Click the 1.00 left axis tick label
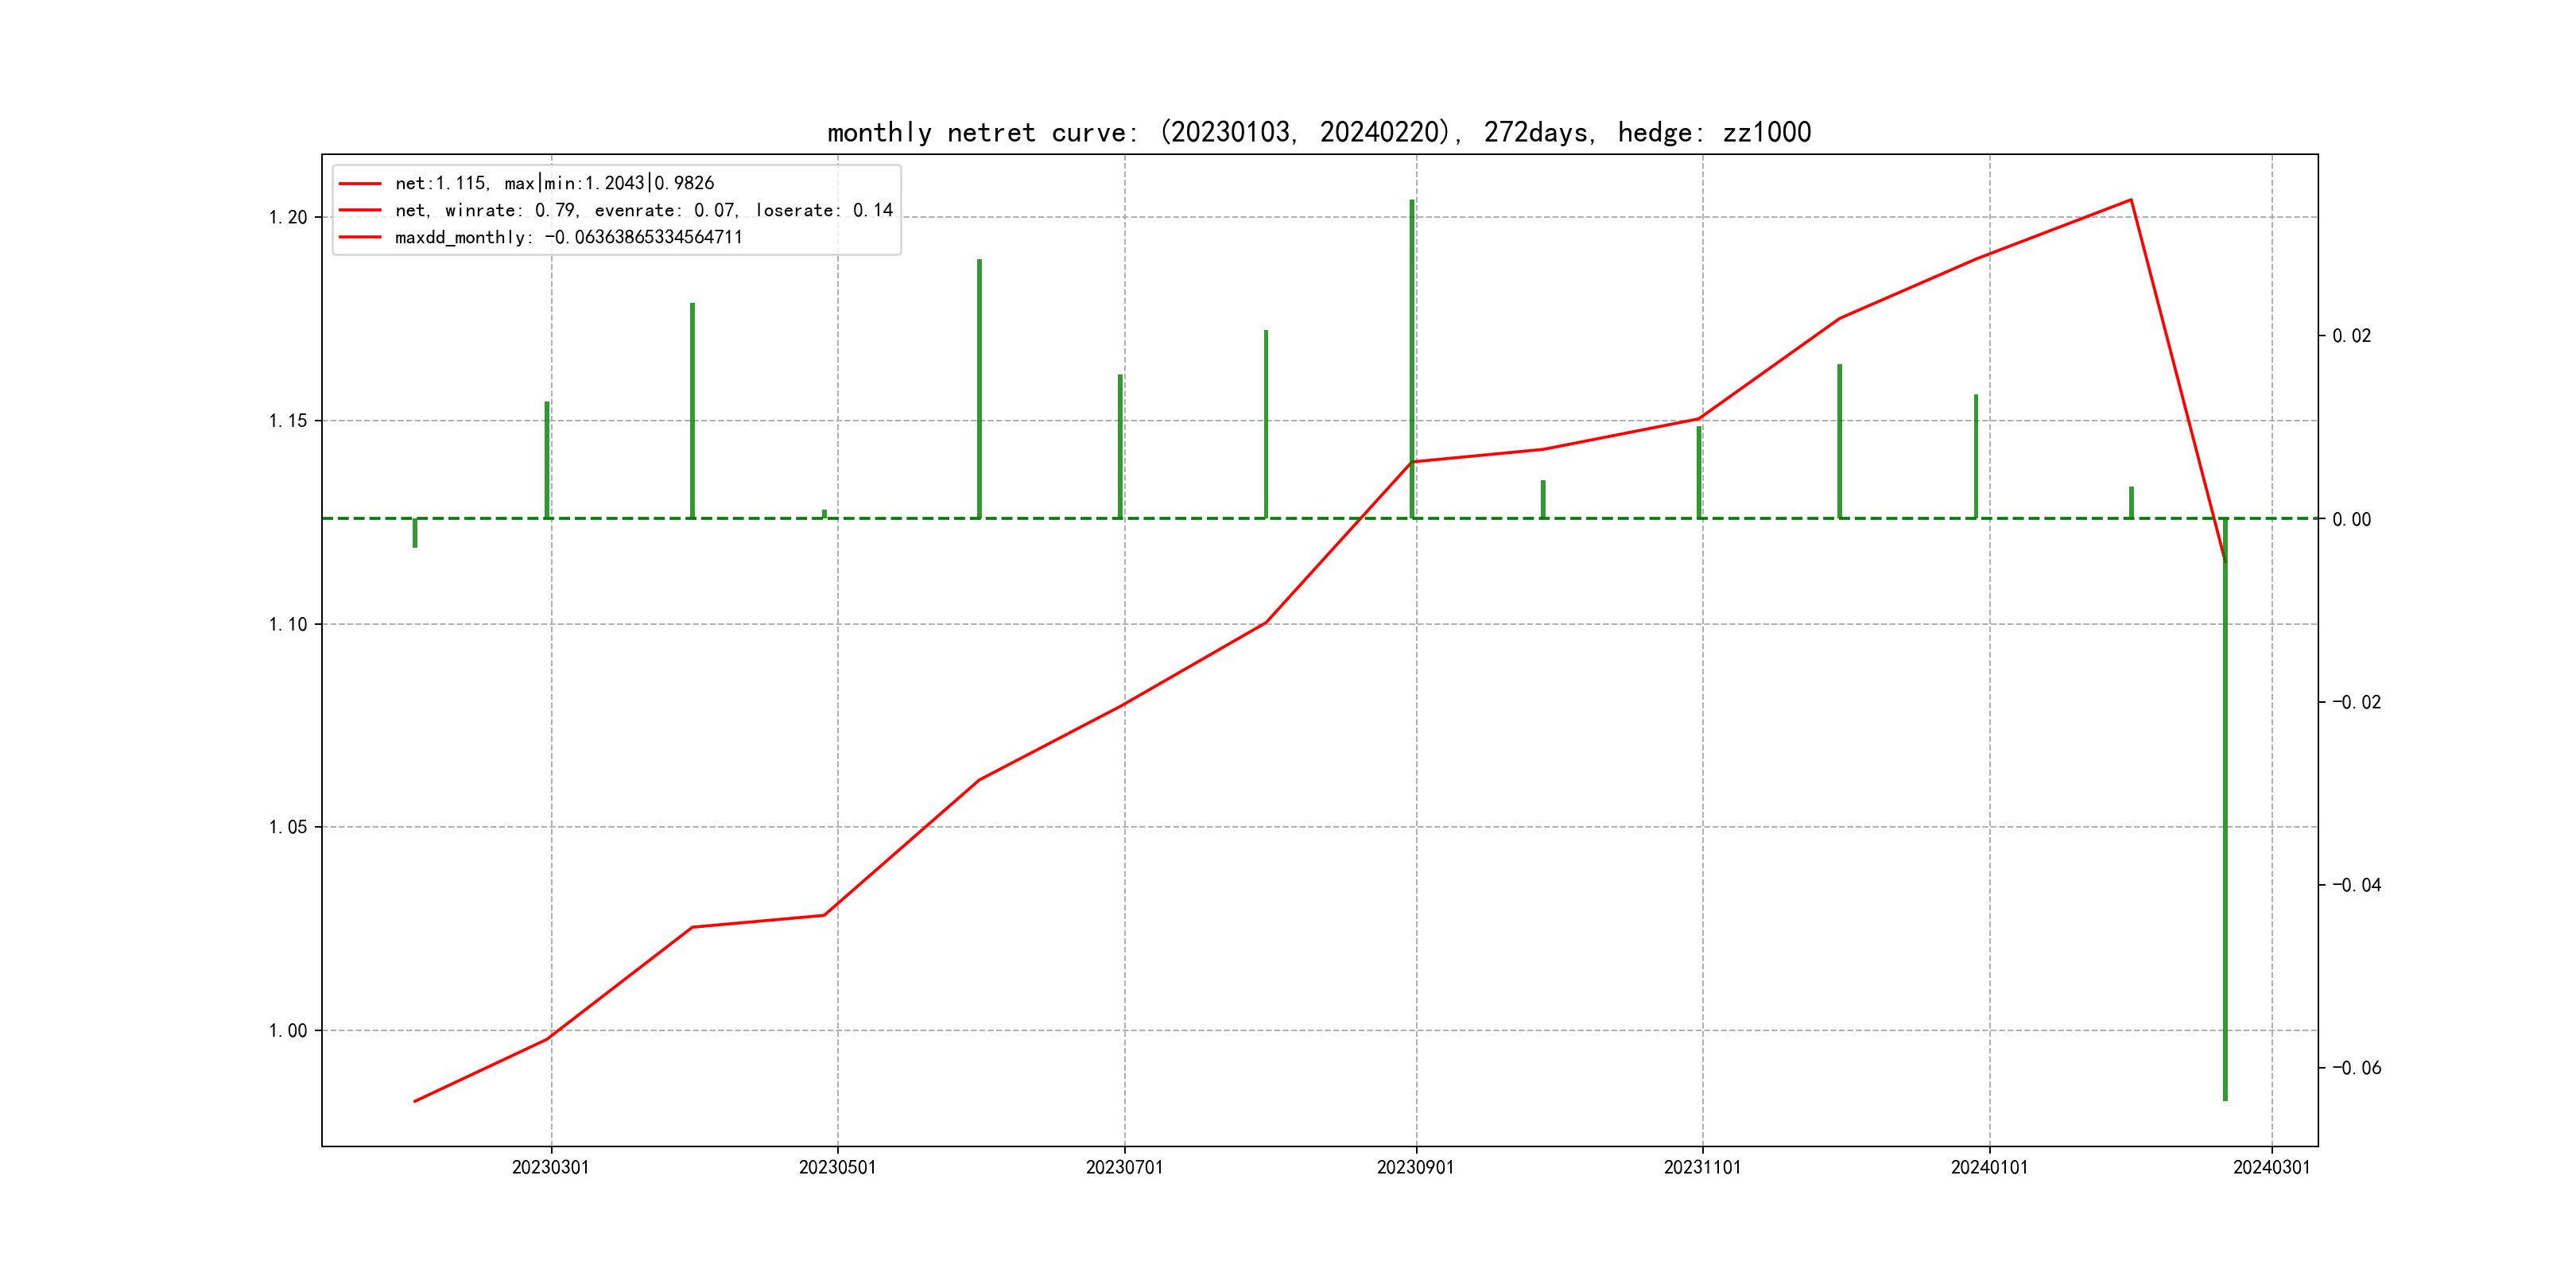Viewport: 2576px width, 1288px height. [x=288, y=1030]
